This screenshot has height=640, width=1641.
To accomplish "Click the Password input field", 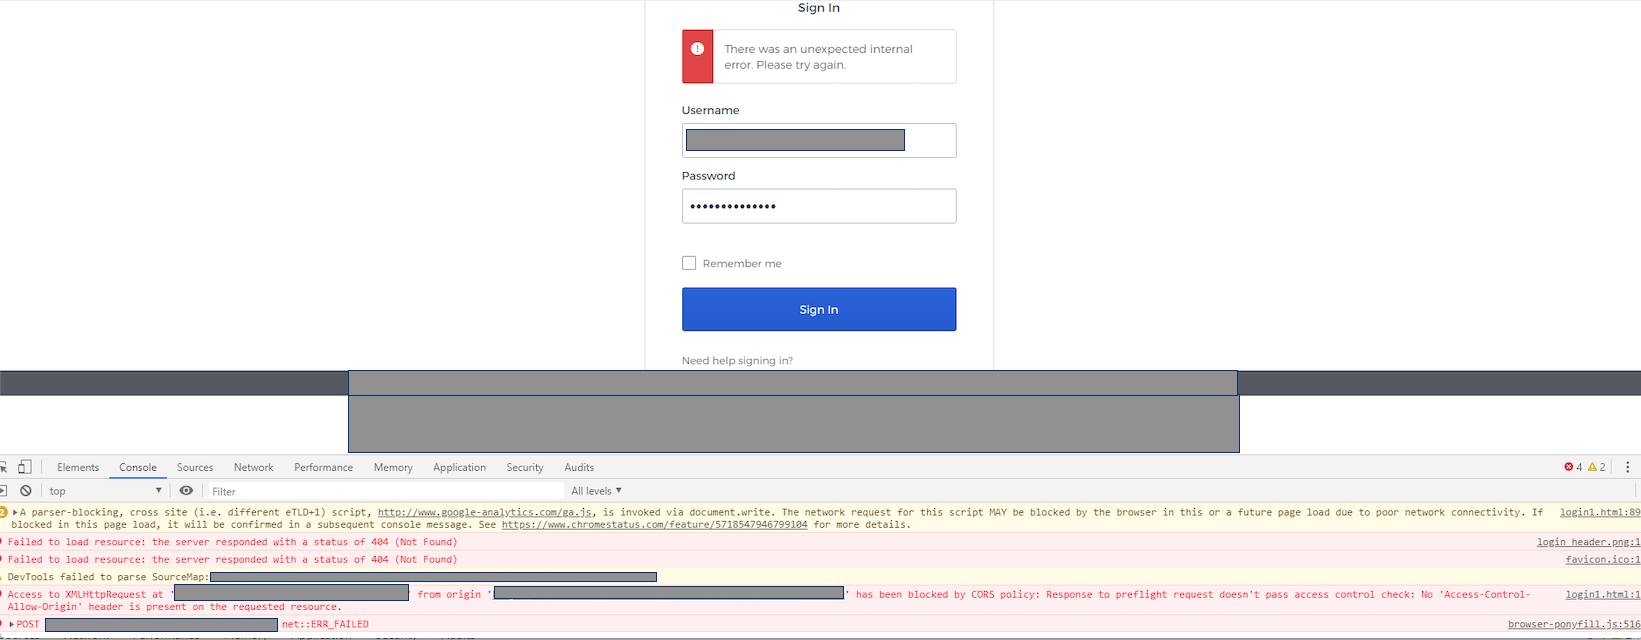I will 818,206.
